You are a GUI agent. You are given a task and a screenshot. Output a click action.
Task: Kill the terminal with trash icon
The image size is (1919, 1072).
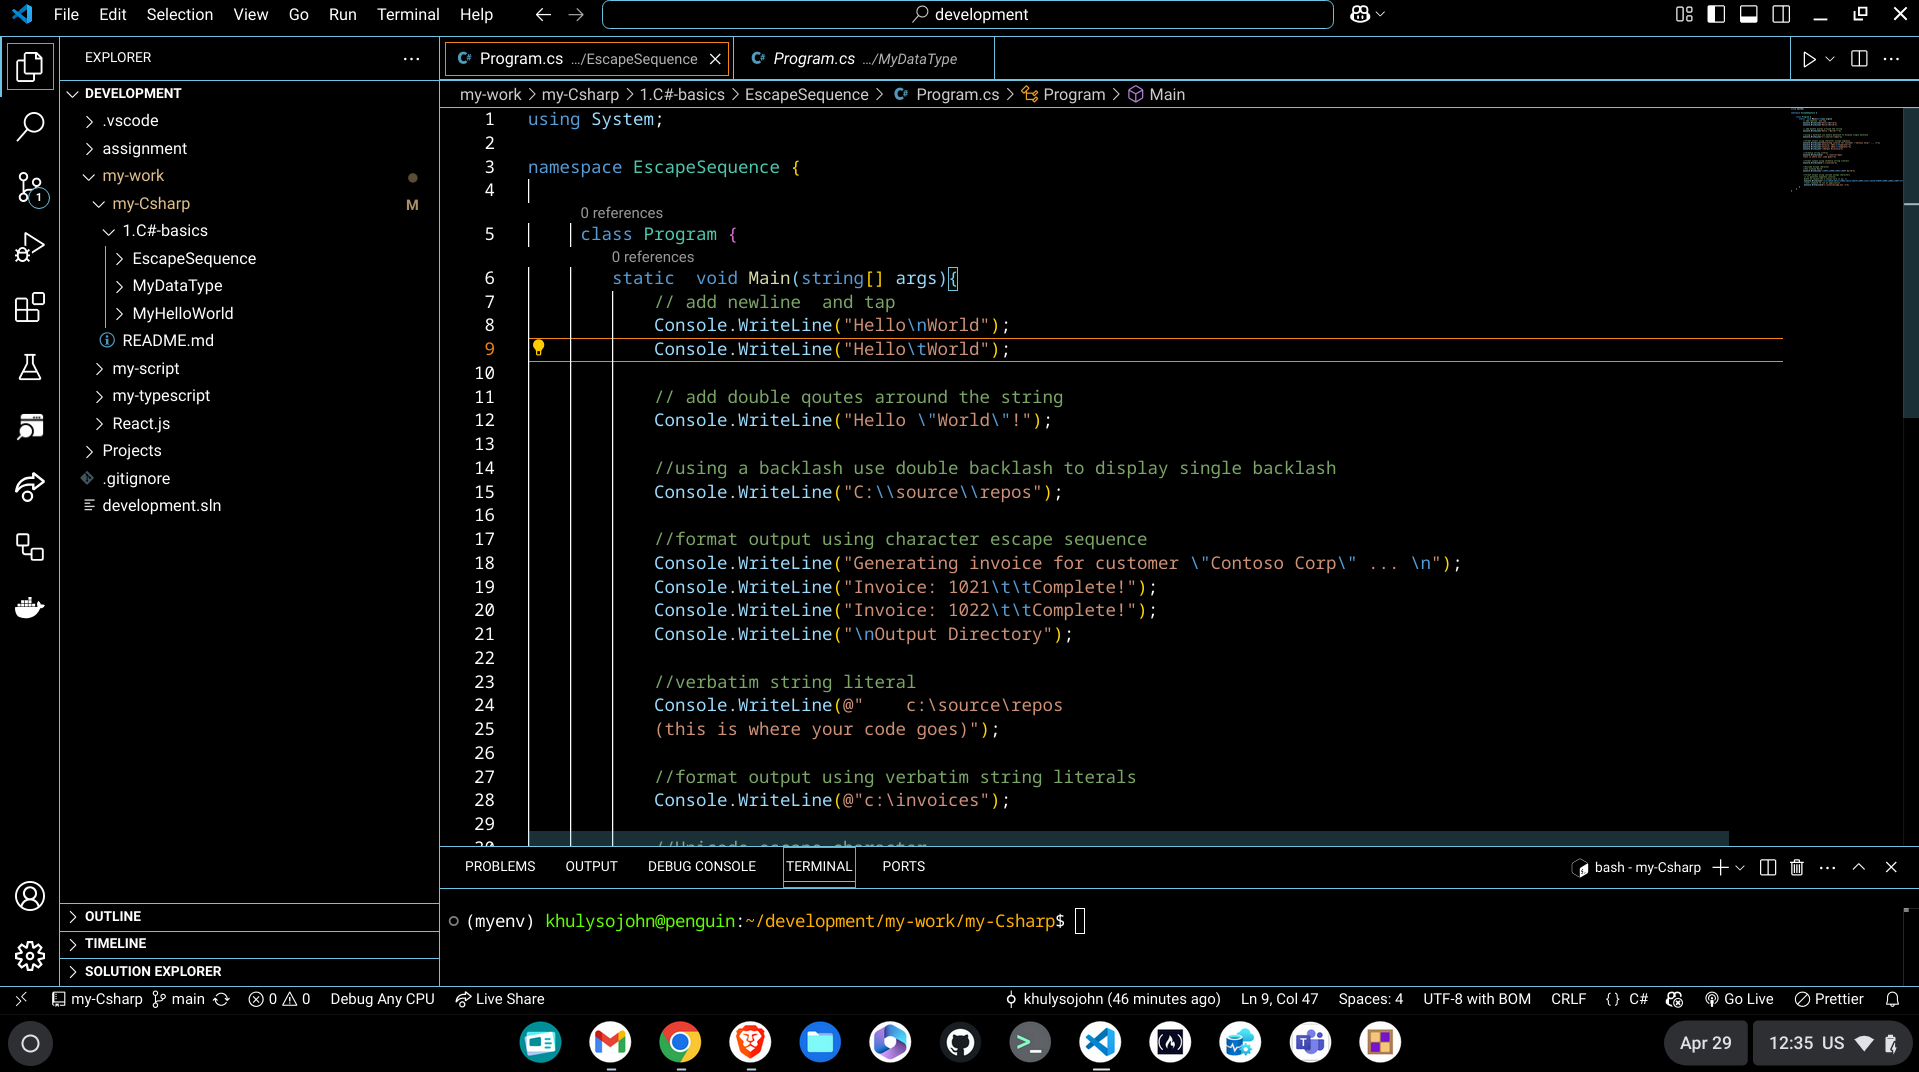1797,867
